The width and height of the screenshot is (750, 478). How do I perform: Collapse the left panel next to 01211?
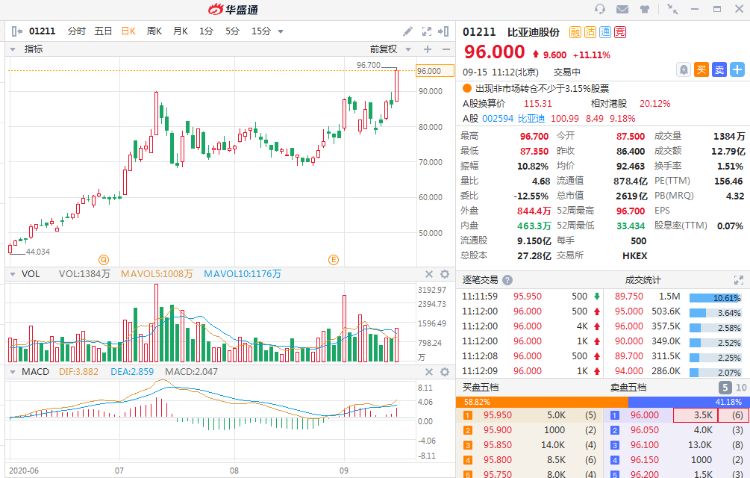[13, 31]
